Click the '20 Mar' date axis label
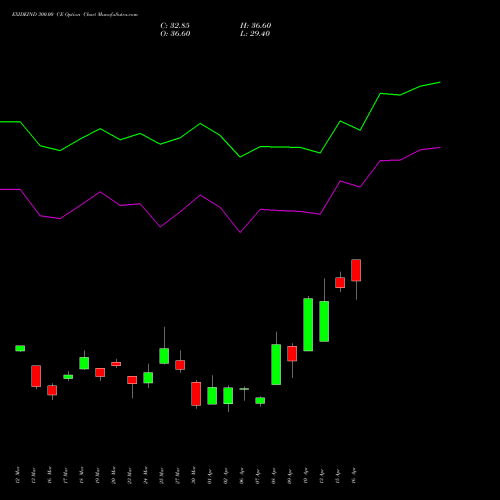 pos(114,475)
